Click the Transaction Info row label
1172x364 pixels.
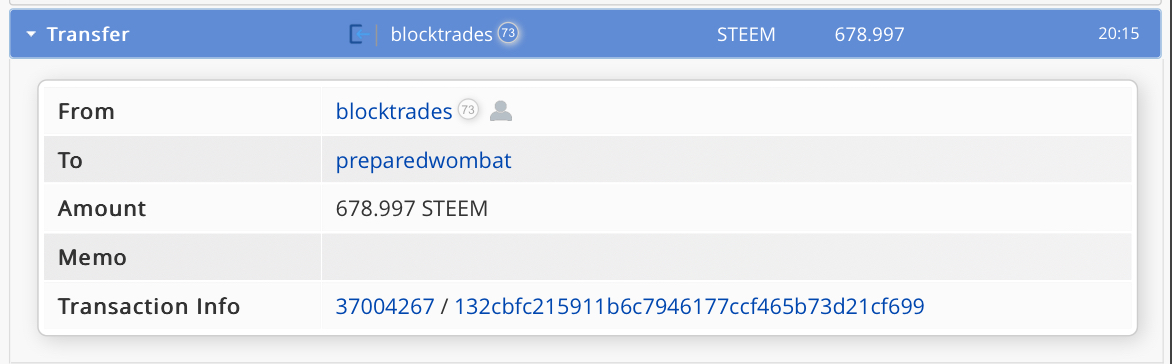(149, 306)
